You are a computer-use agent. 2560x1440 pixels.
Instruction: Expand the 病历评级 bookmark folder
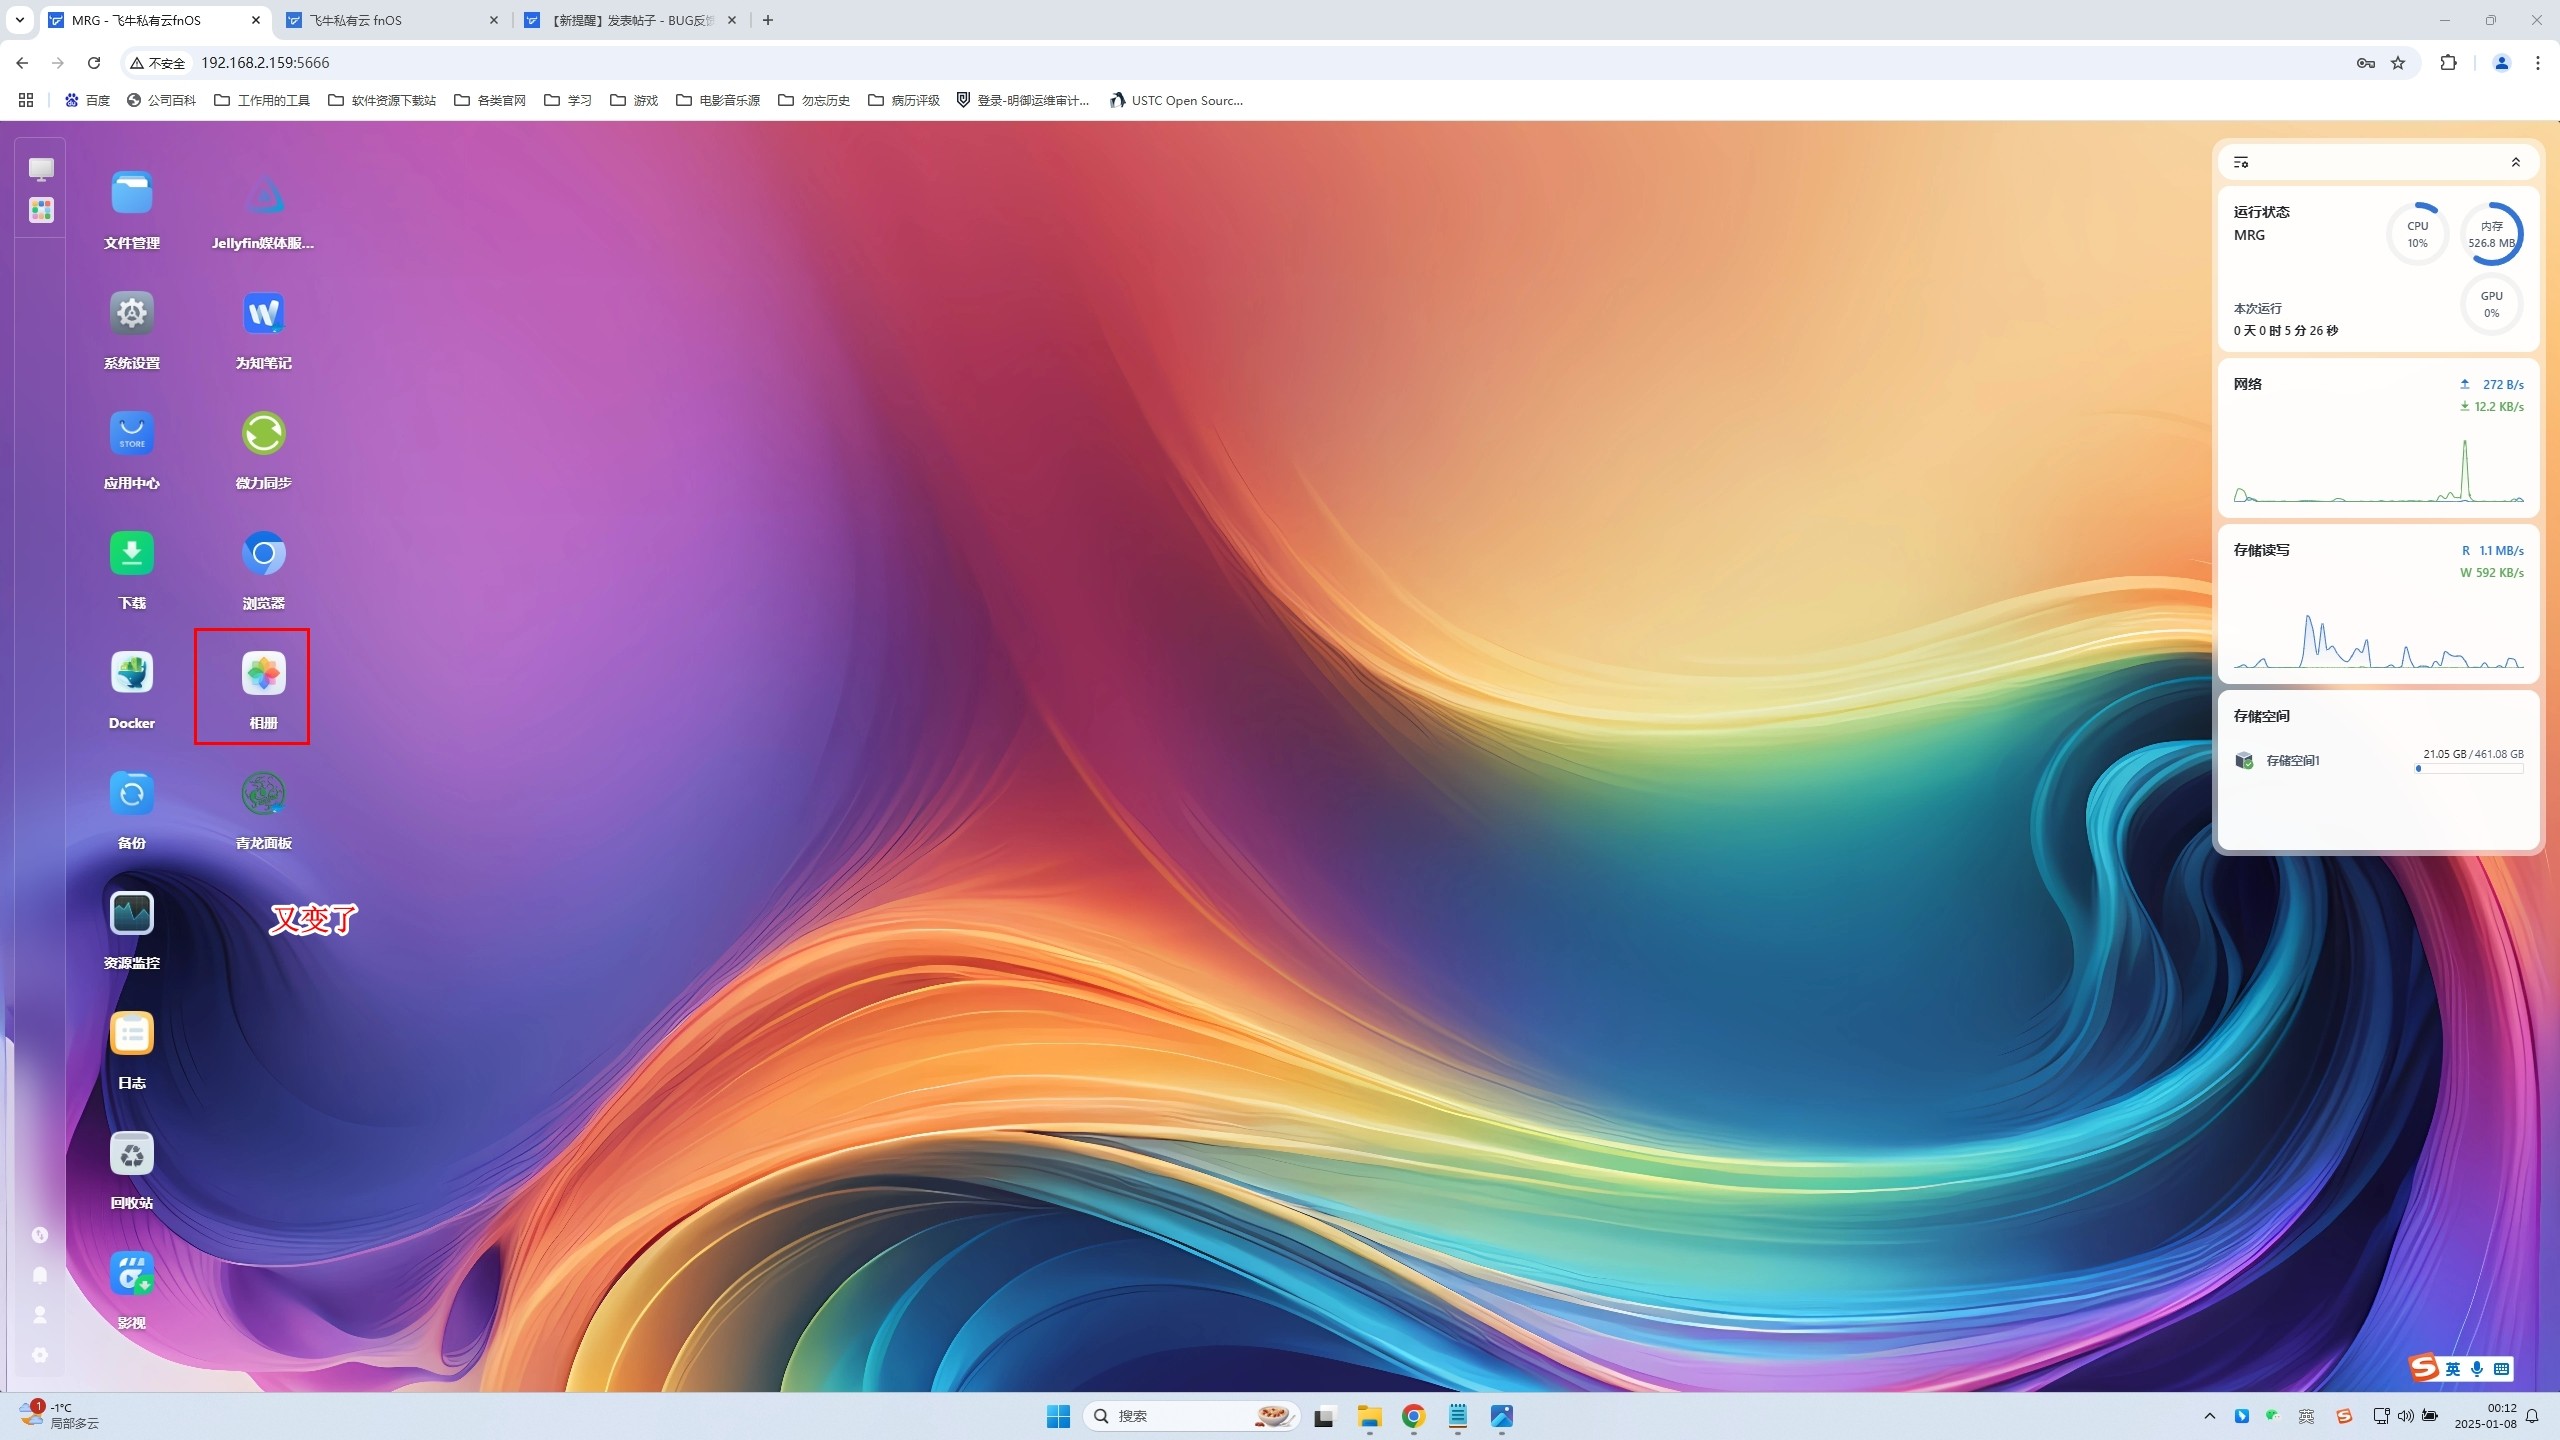tap(904, 100)
